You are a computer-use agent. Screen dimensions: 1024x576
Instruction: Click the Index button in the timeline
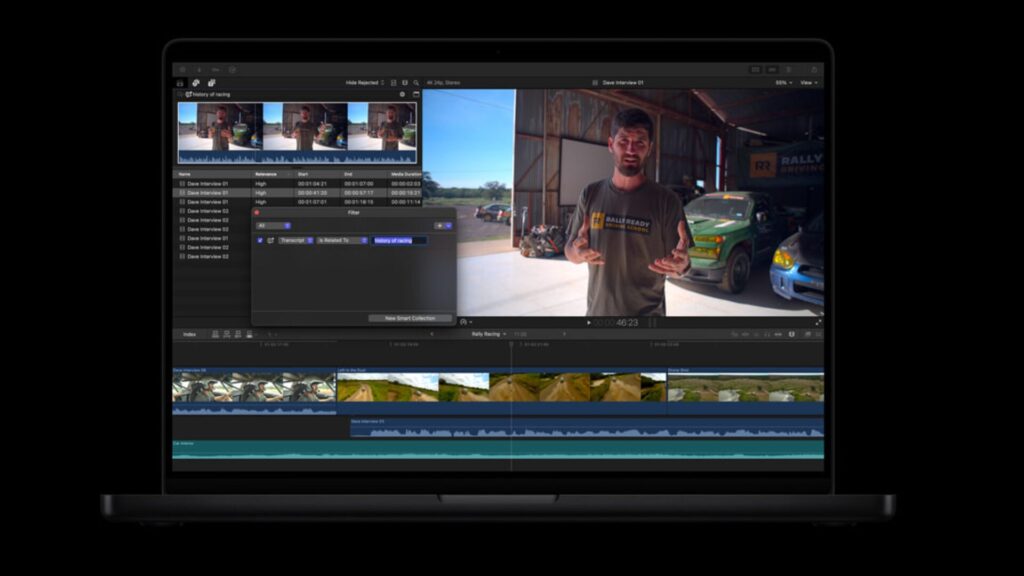point(189,334)
